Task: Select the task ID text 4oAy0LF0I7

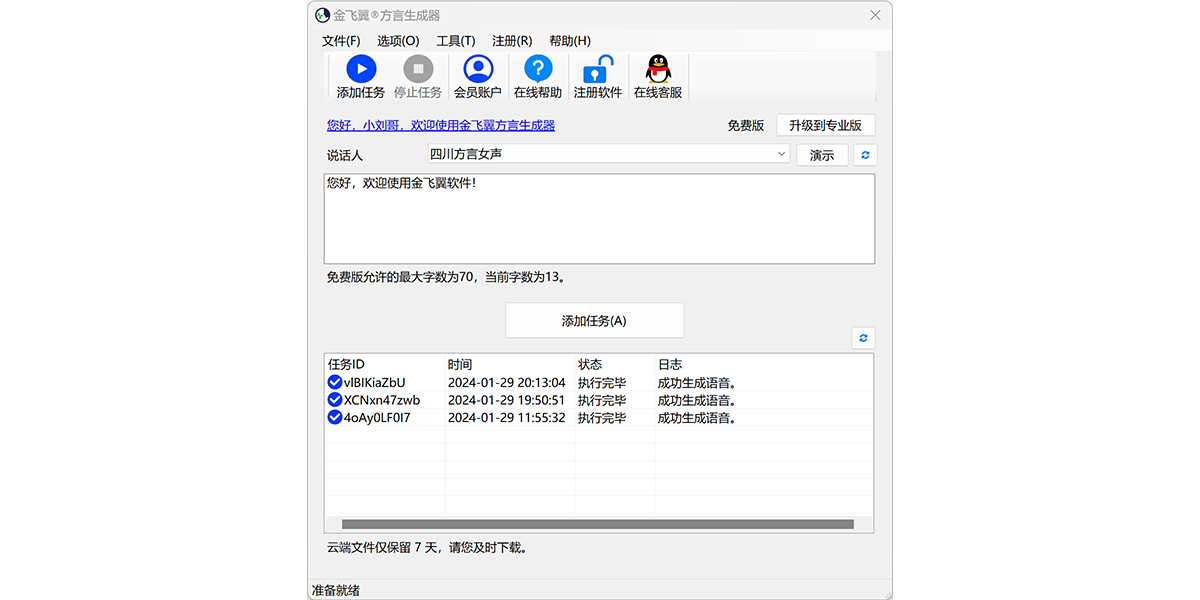Action: (x=377, y=418)
